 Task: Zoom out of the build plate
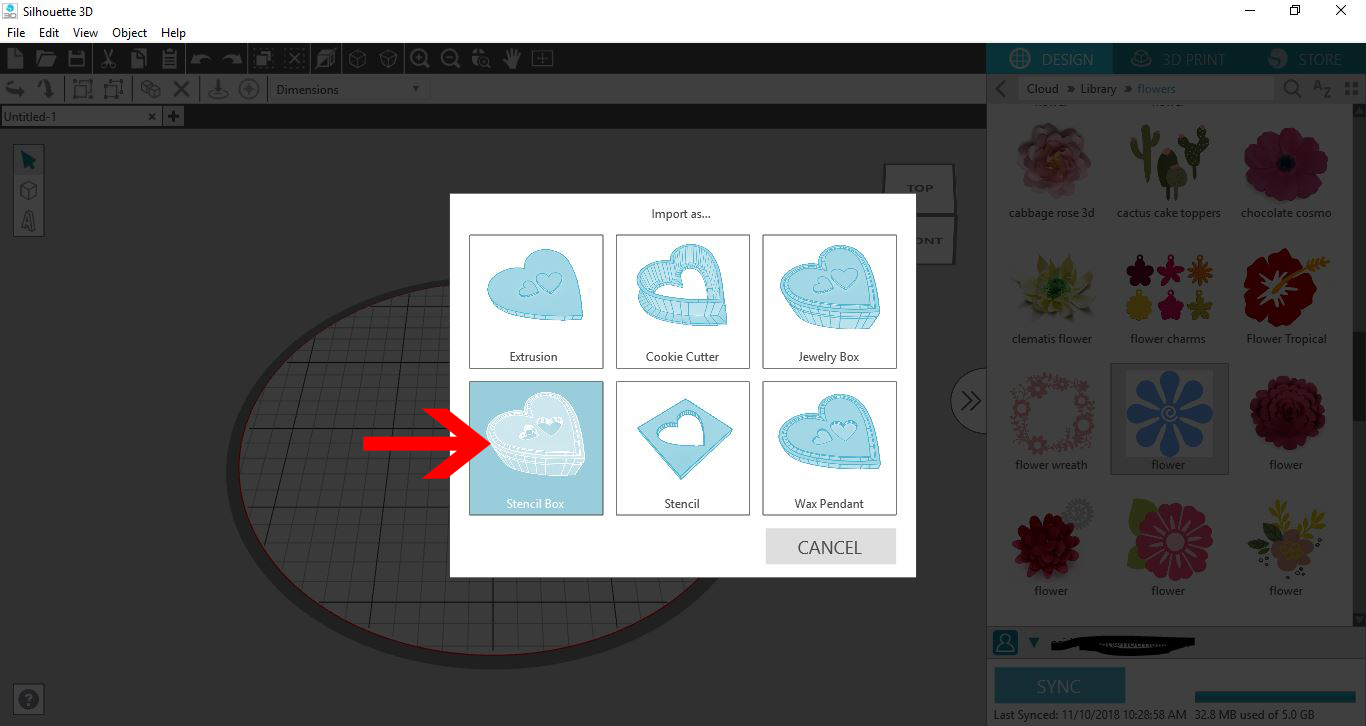450,59
